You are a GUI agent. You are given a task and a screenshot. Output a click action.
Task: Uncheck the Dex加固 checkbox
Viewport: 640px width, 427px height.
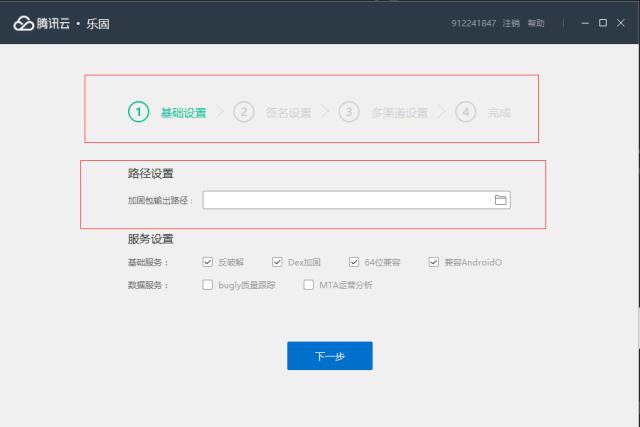[x=277, y=262]
